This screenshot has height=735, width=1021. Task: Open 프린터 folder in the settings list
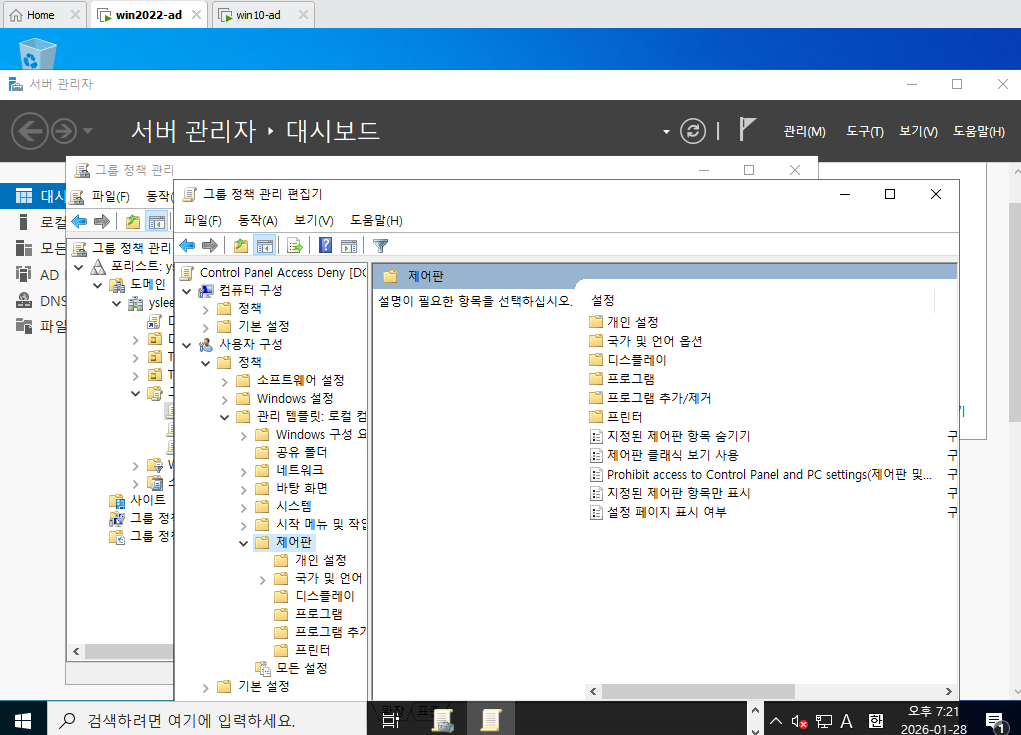coord(615,416)
